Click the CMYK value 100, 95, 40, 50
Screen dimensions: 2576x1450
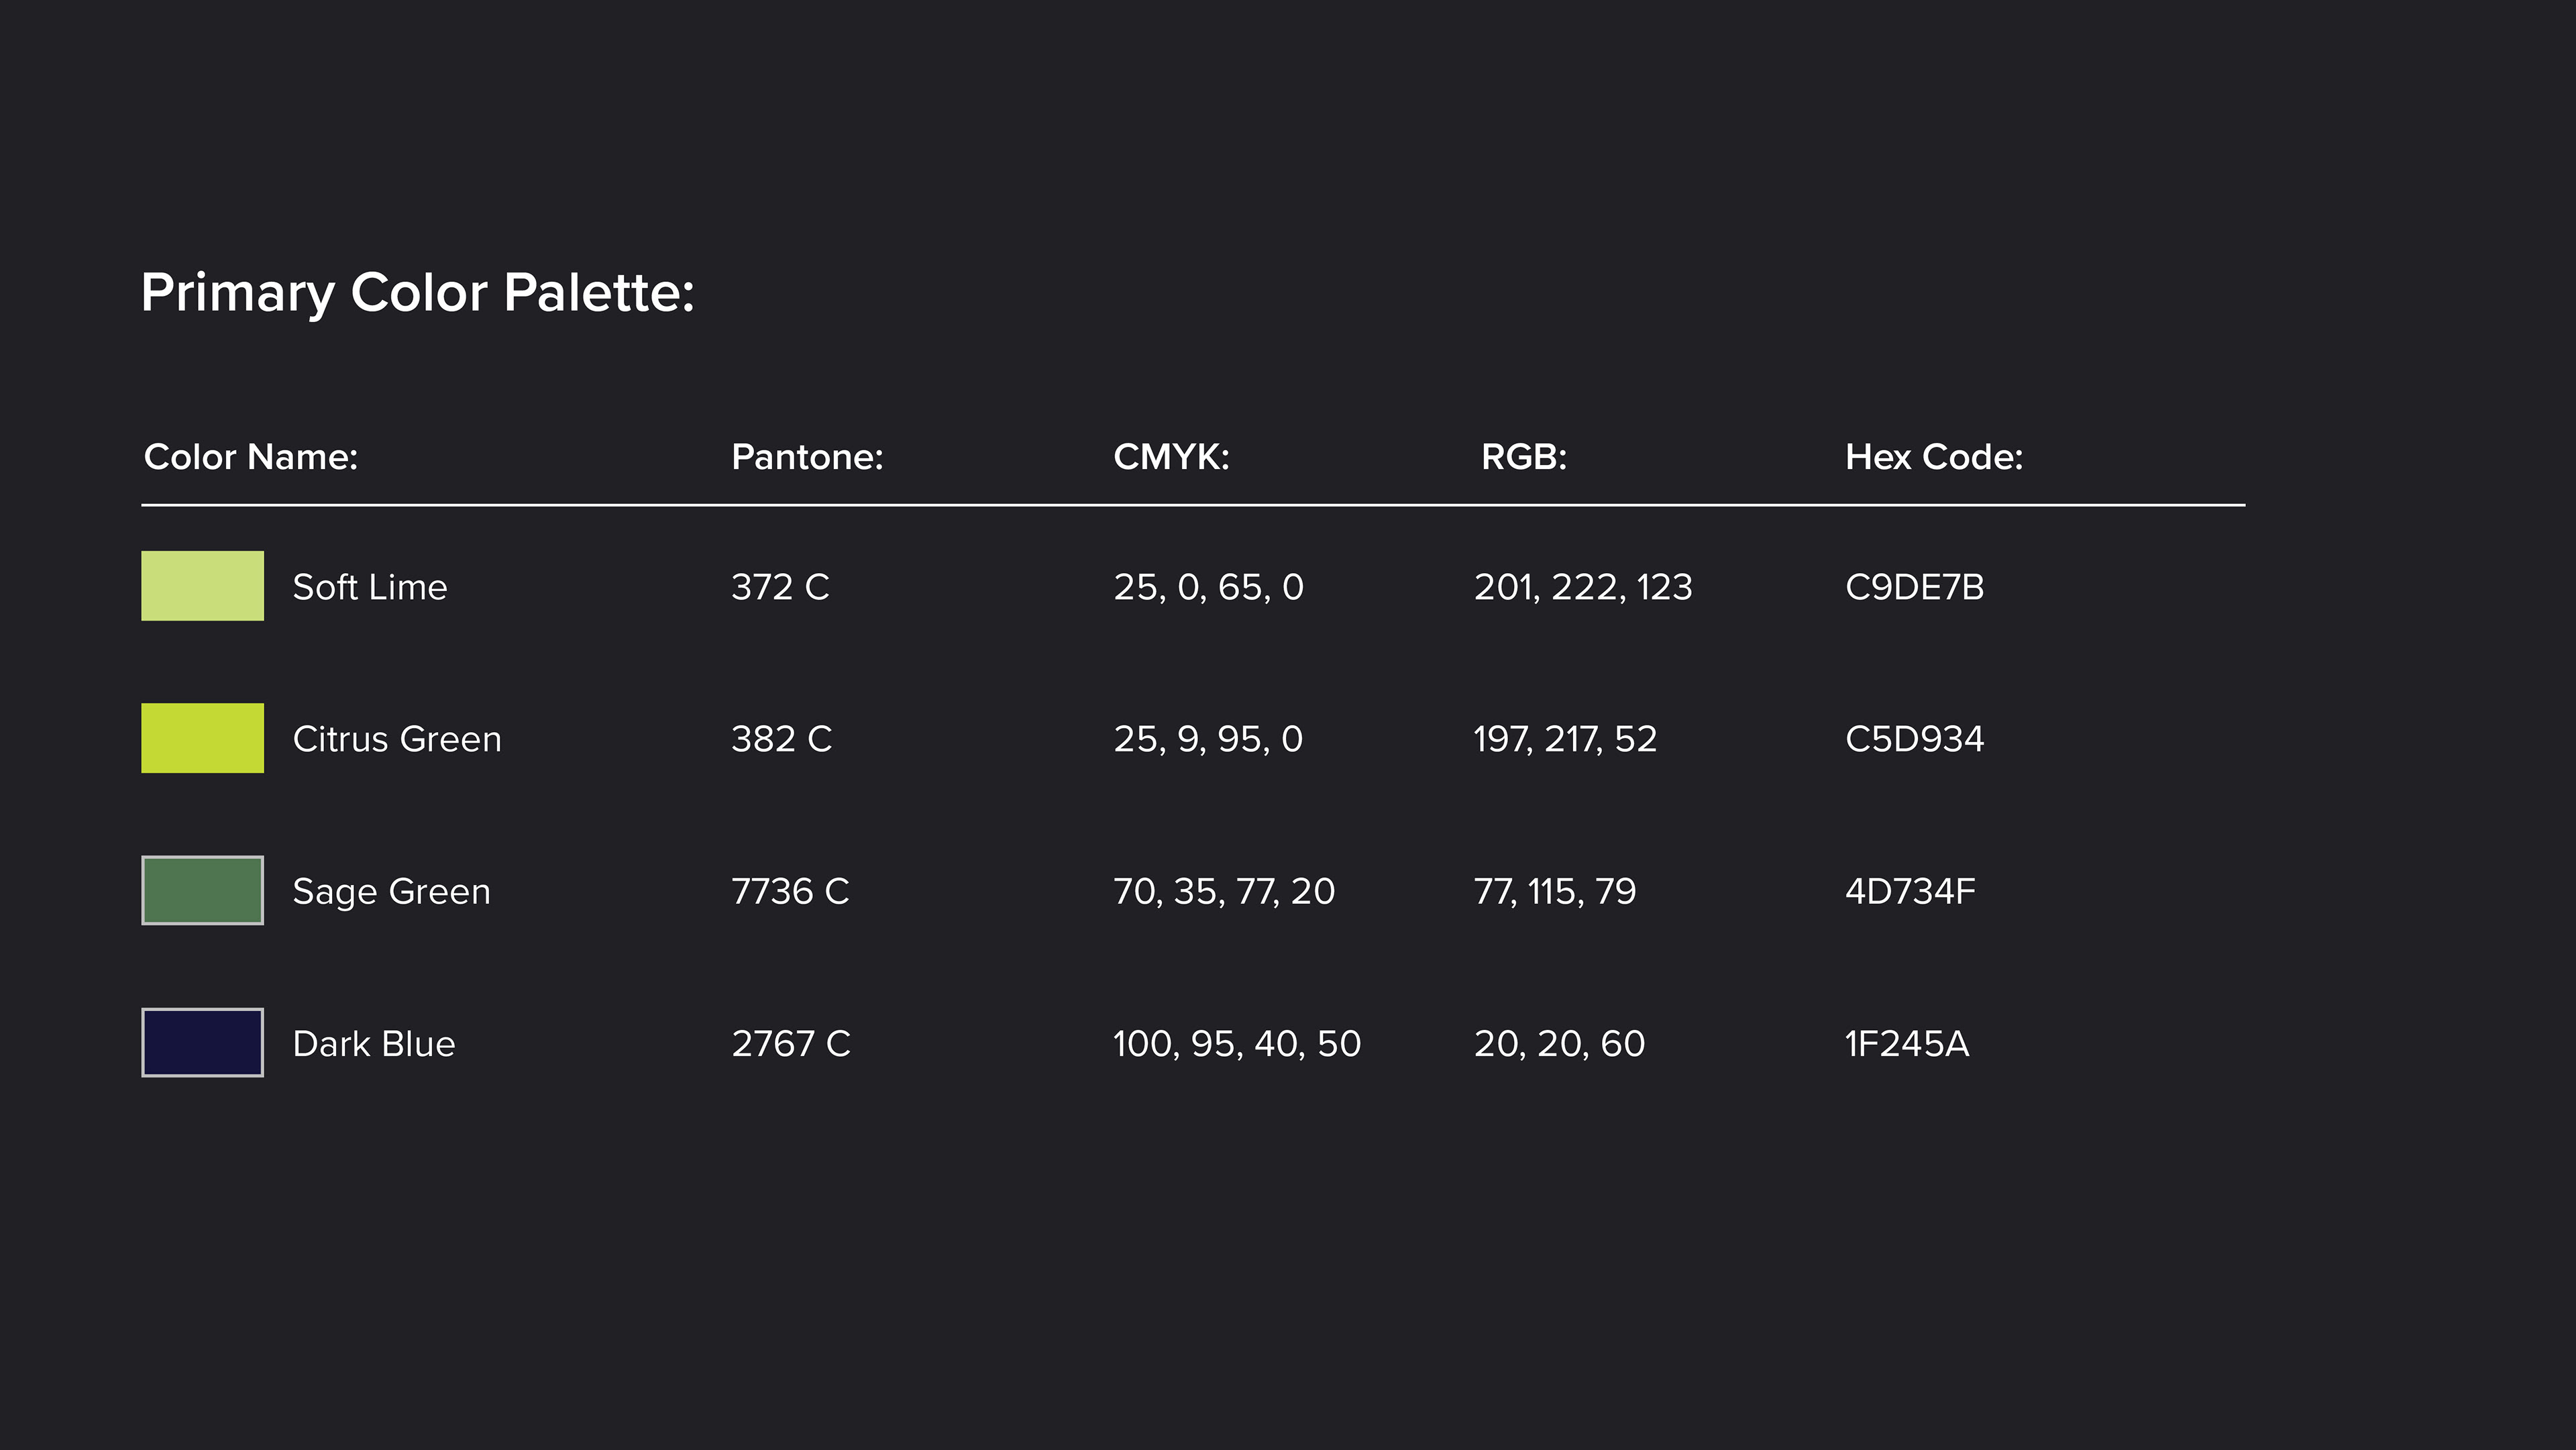click(1237, 1043)
